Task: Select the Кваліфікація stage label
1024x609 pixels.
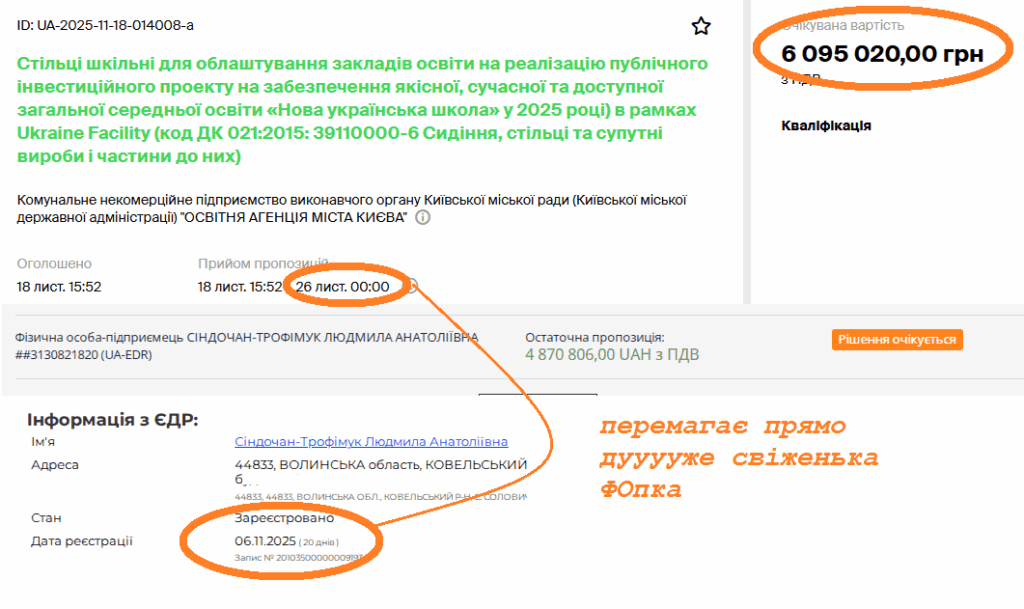Action: [x=825, y=126]
